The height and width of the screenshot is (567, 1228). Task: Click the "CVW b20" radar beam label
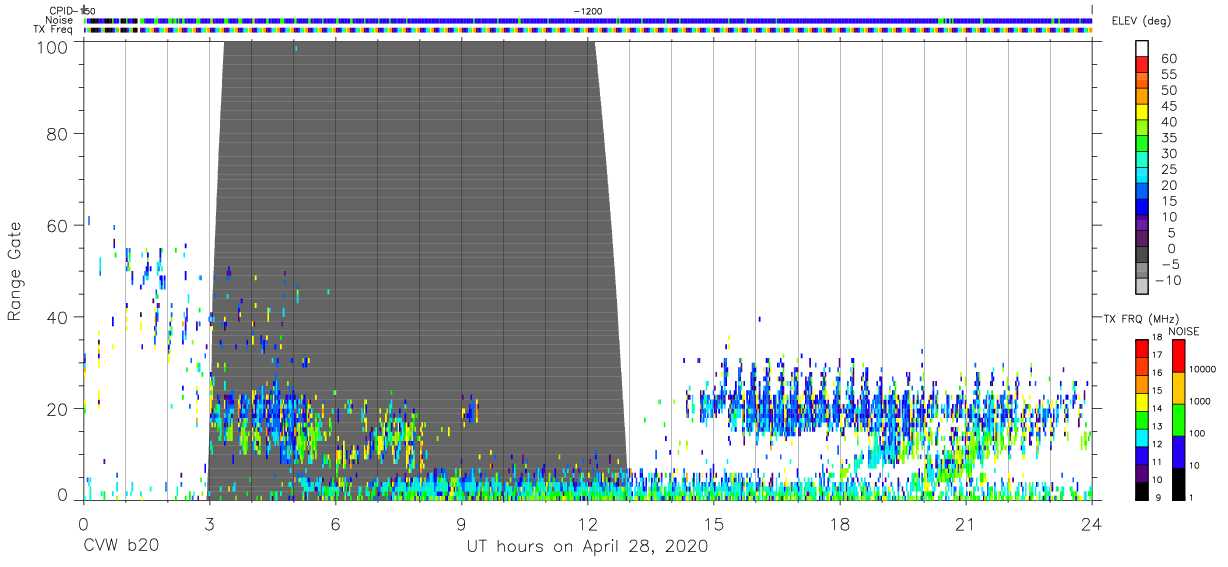pos(121,547)
